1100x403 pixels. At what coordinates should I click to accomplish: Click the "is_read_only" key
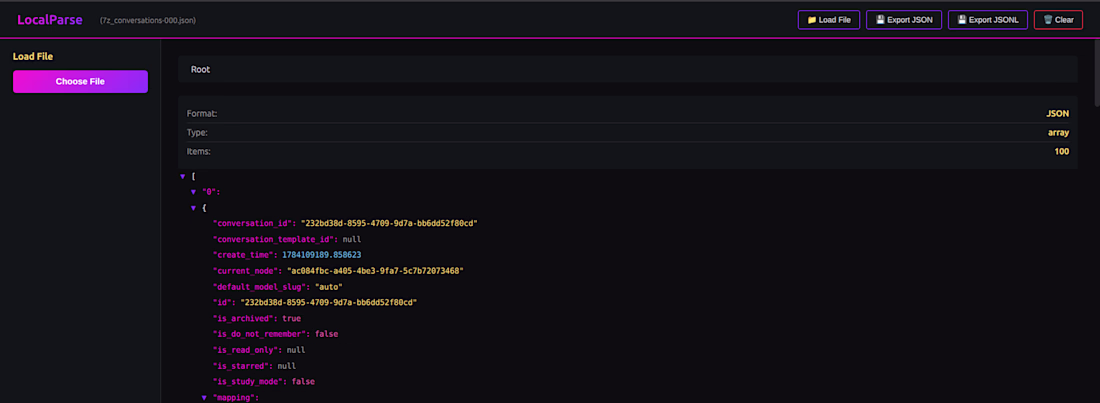247,350
